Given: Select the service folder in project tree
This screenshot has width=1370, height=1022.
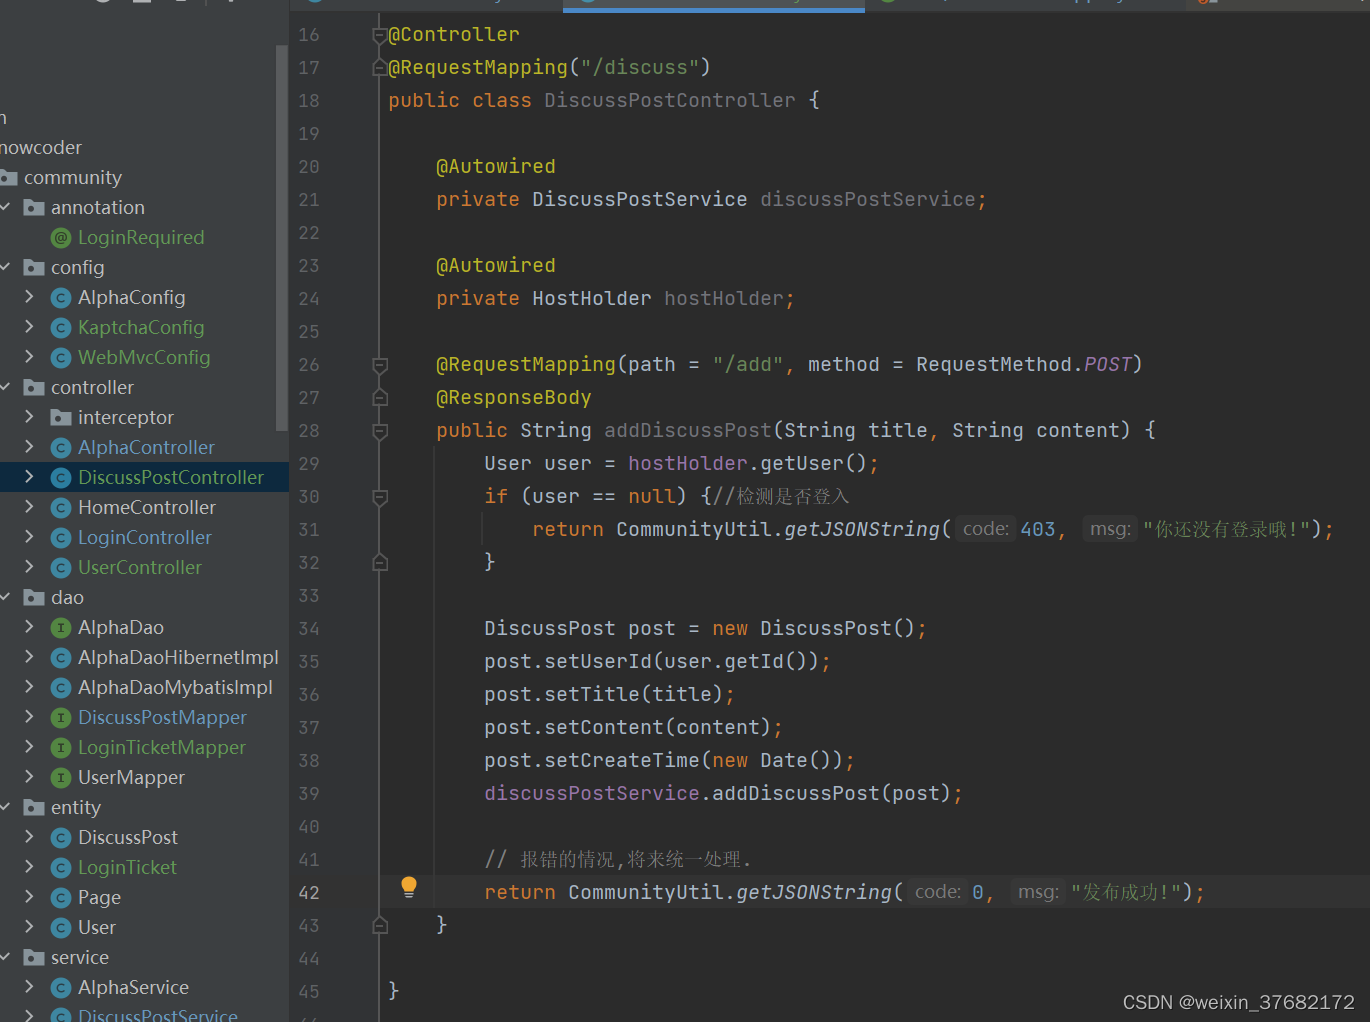Looking at the screenshot, I should 80,957.
